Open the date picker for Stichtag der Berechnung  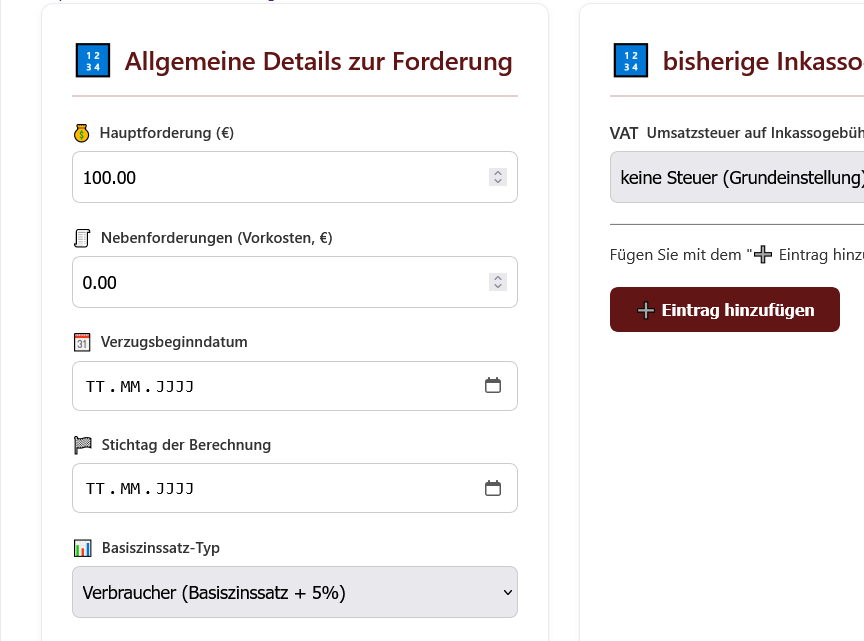coord(493,487)
